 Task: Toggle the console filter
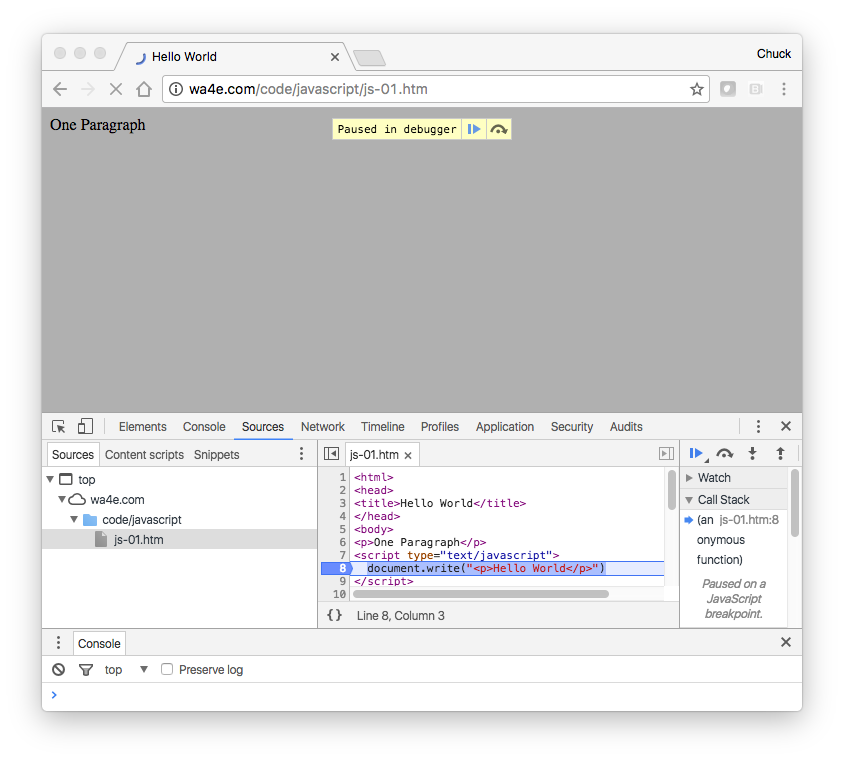tap(86, 670)
